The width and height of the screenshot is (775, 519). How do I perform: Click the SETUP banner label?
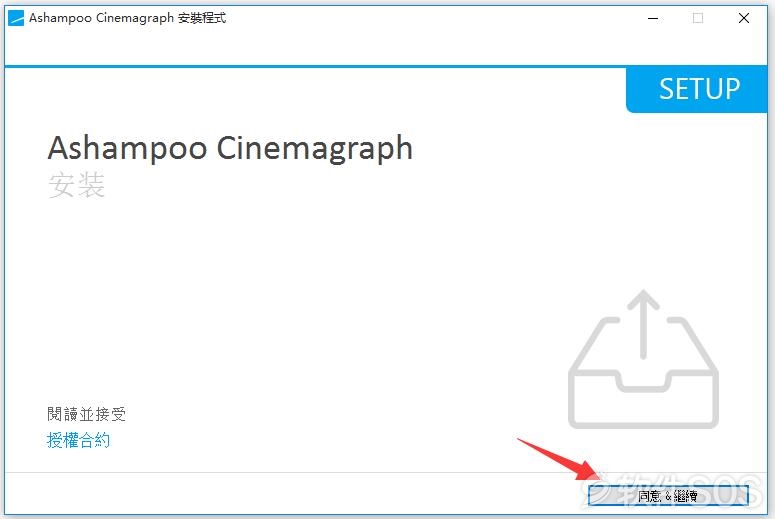[x=699, y=89]
